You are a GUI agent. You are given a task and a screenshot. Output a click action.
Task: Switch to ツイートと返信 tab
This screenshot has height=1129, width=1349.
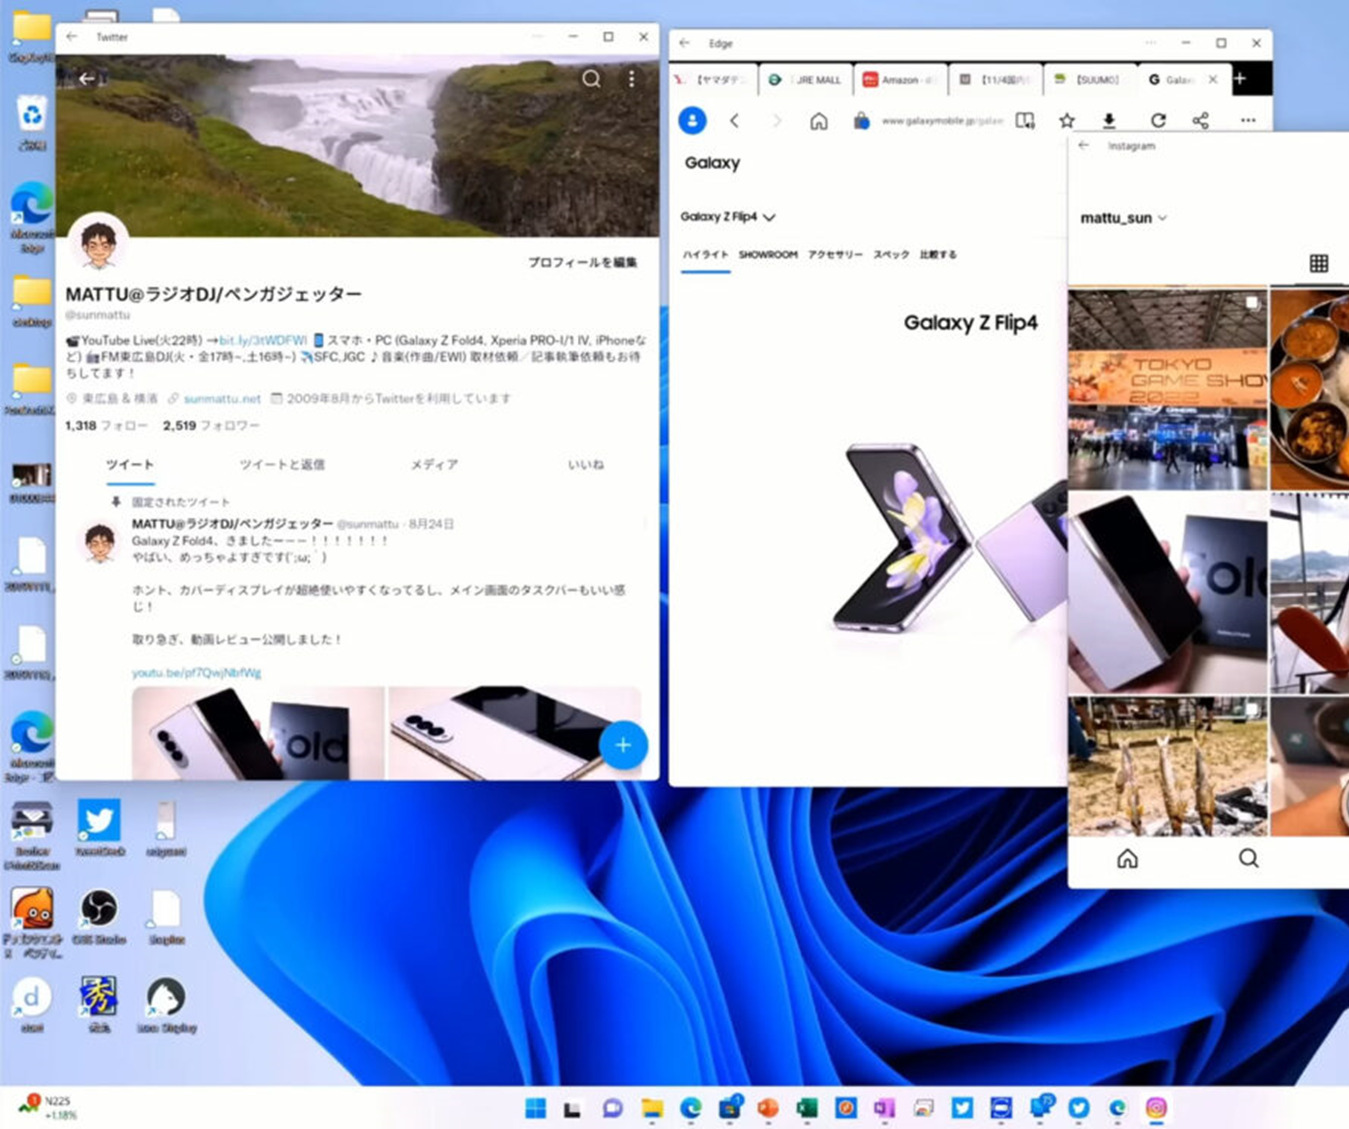pyautogui.click(x=282, y=464)
